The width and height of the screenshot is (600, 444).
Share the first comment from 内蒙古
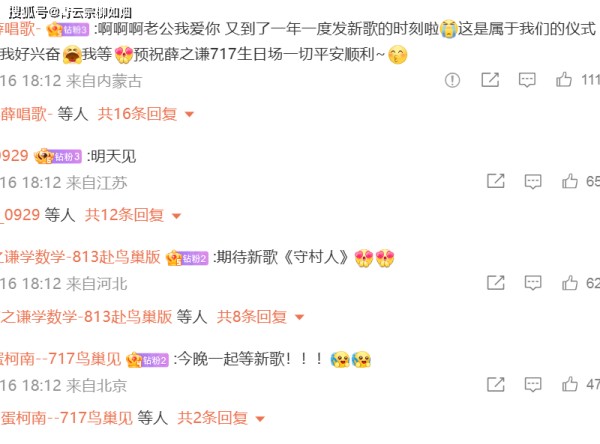[490, 80]
